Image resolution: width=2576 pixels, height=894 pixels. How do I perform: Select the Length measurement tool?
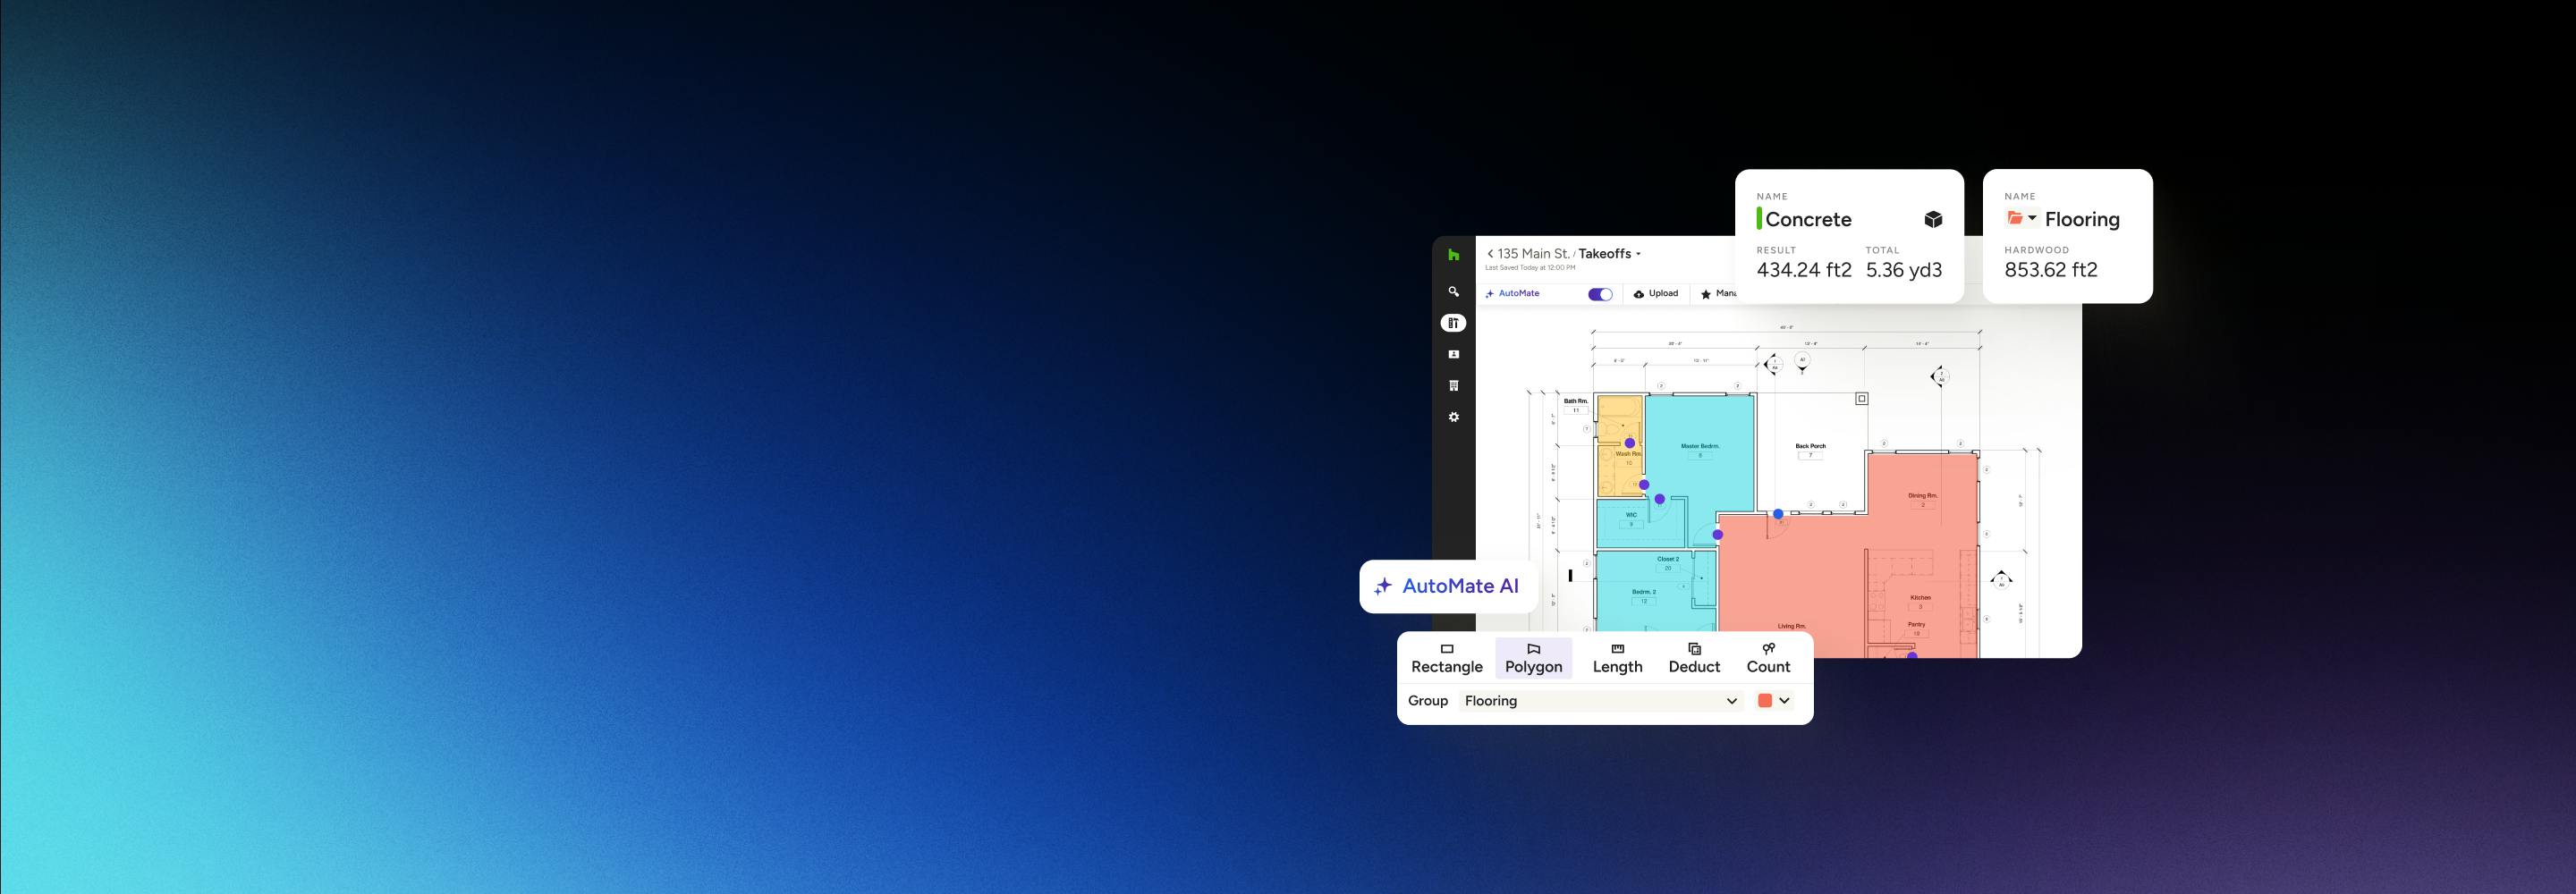point(1618,659)
